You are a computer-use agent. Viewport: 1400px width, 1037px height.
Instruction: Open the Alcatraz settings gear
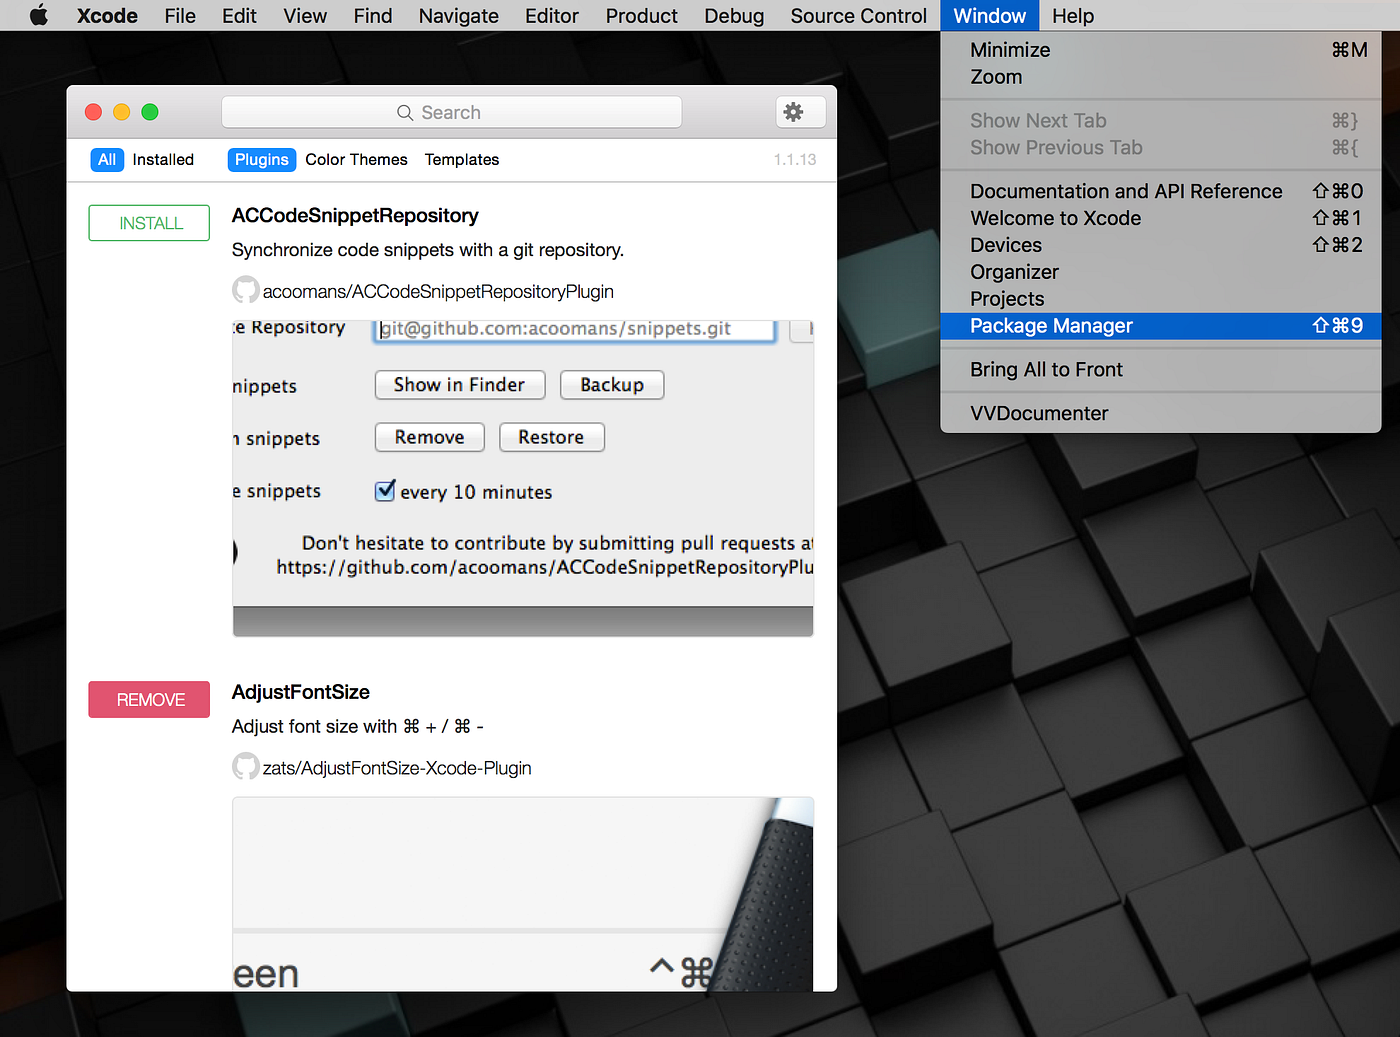(799, 112)
